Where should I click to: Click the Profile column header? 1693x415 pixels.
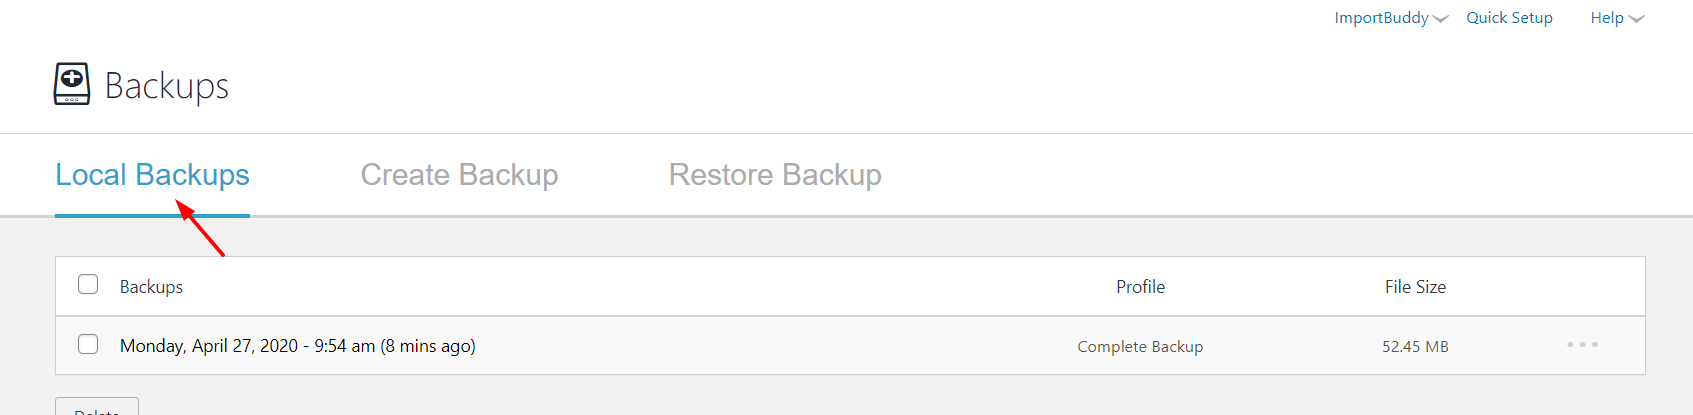pyautogui.click(x=1140, y=287)
